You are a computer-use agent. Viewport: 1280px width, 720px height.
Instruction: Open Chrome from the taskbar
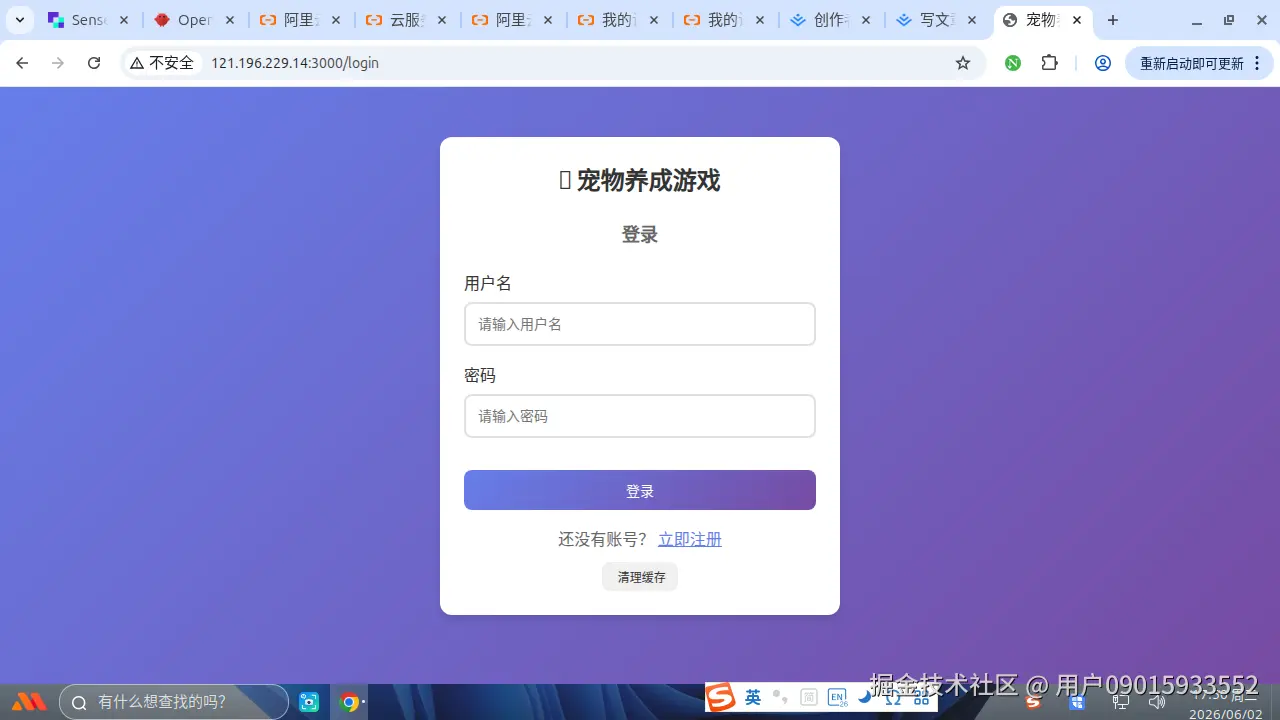tap(349, 702)
